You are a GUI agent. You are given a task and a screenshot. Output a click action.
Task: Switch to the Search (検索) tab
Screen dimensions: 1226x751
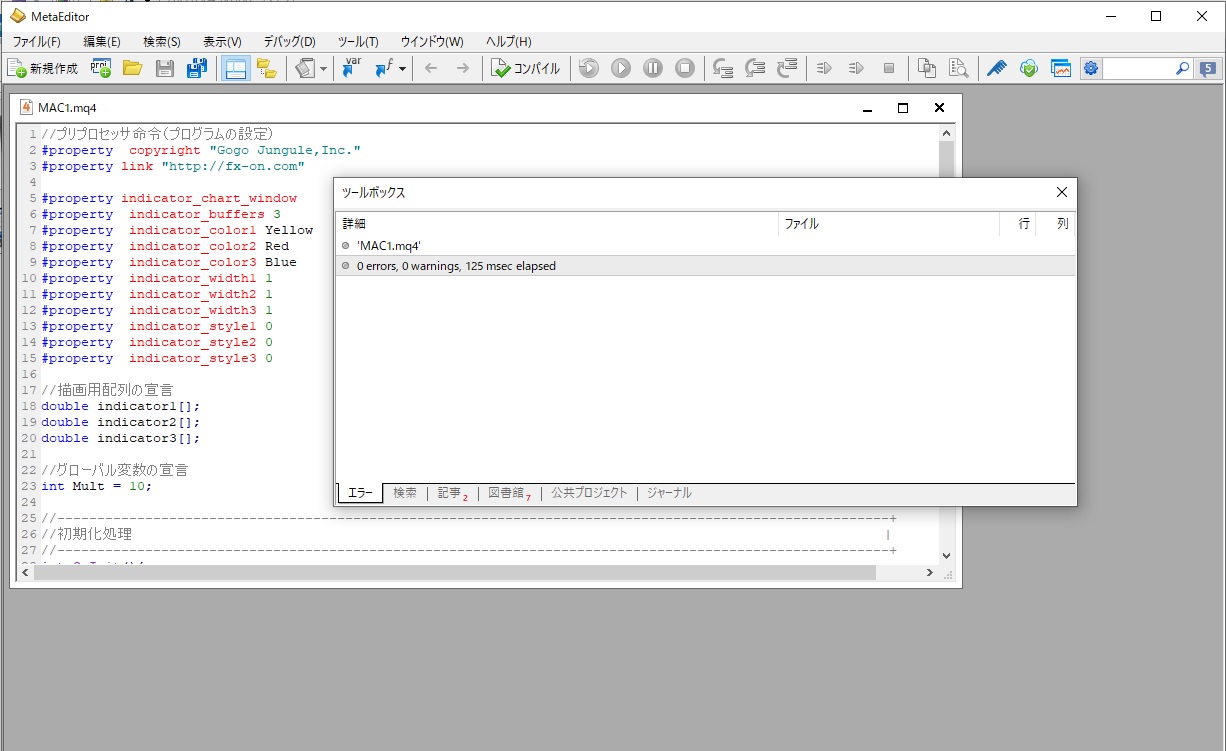click(405, 493)
